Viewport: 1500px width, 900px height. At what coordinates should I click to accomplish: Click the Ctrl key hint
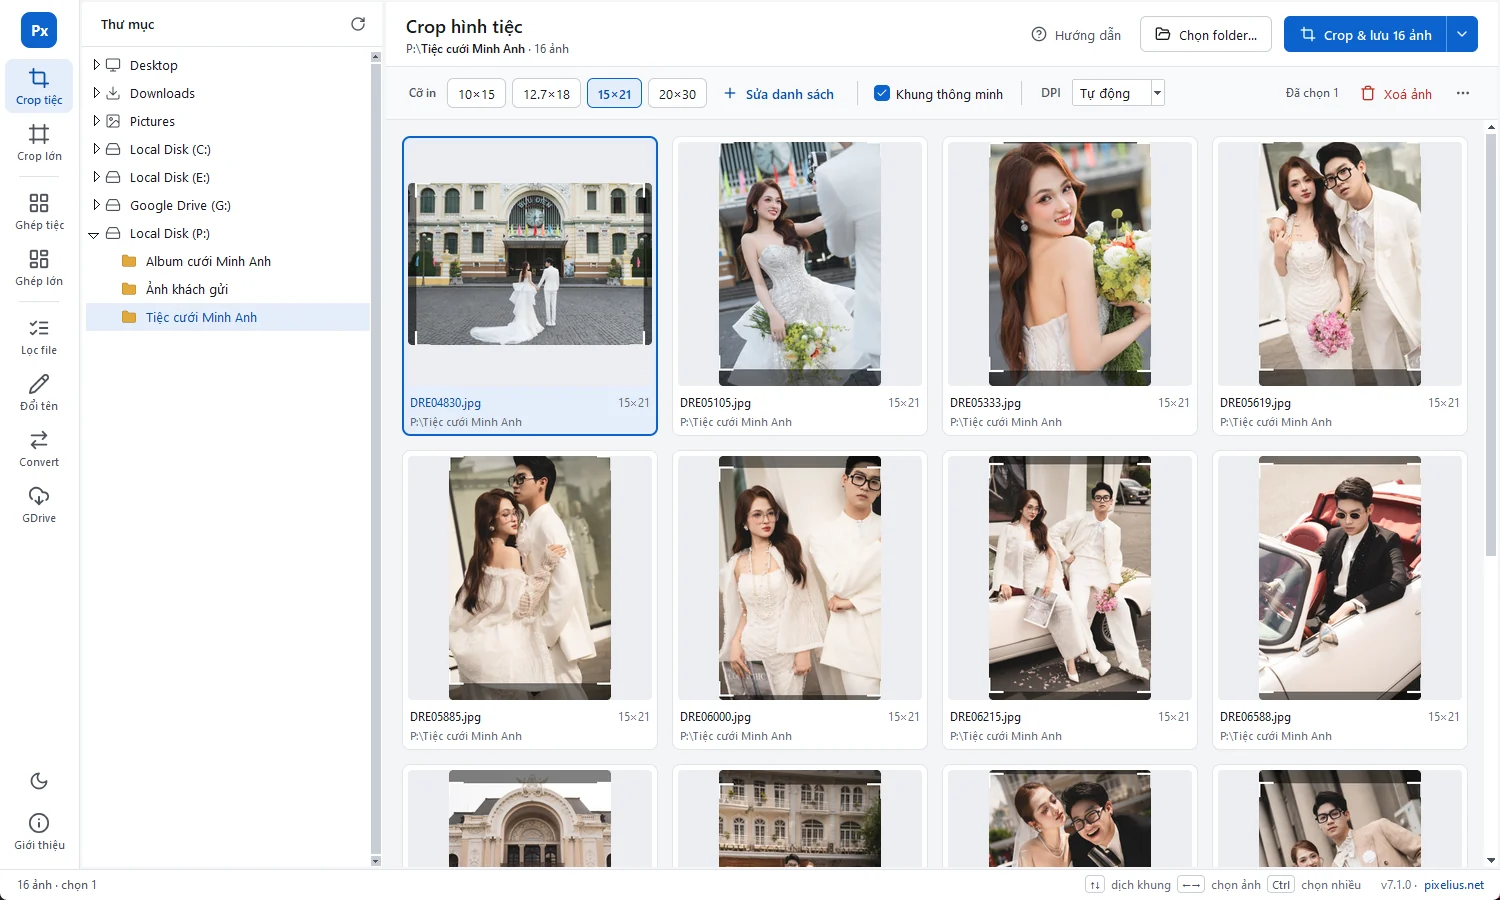point(1281,885)
